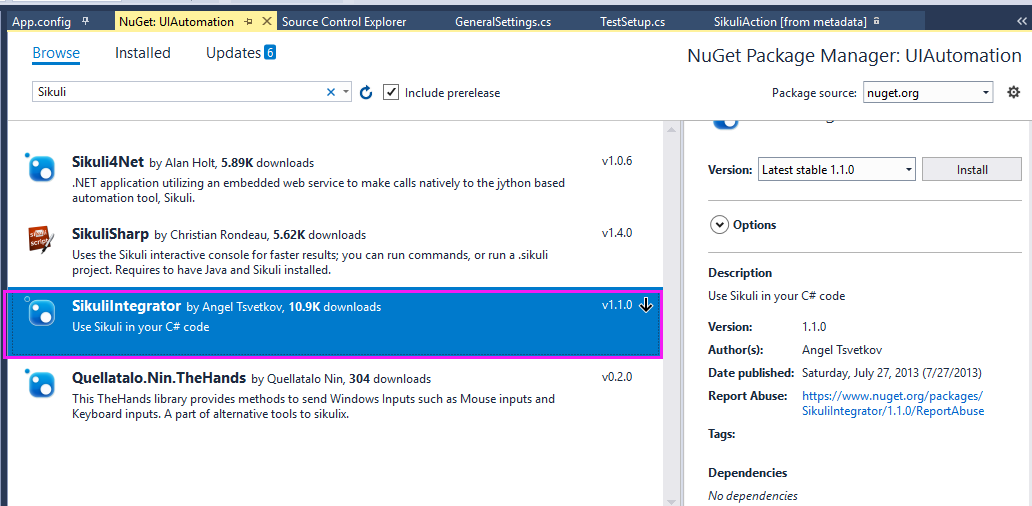Click the 'No dependencies' text
Viewport: 1032px width, 506px height.
[x=752, y=496]
